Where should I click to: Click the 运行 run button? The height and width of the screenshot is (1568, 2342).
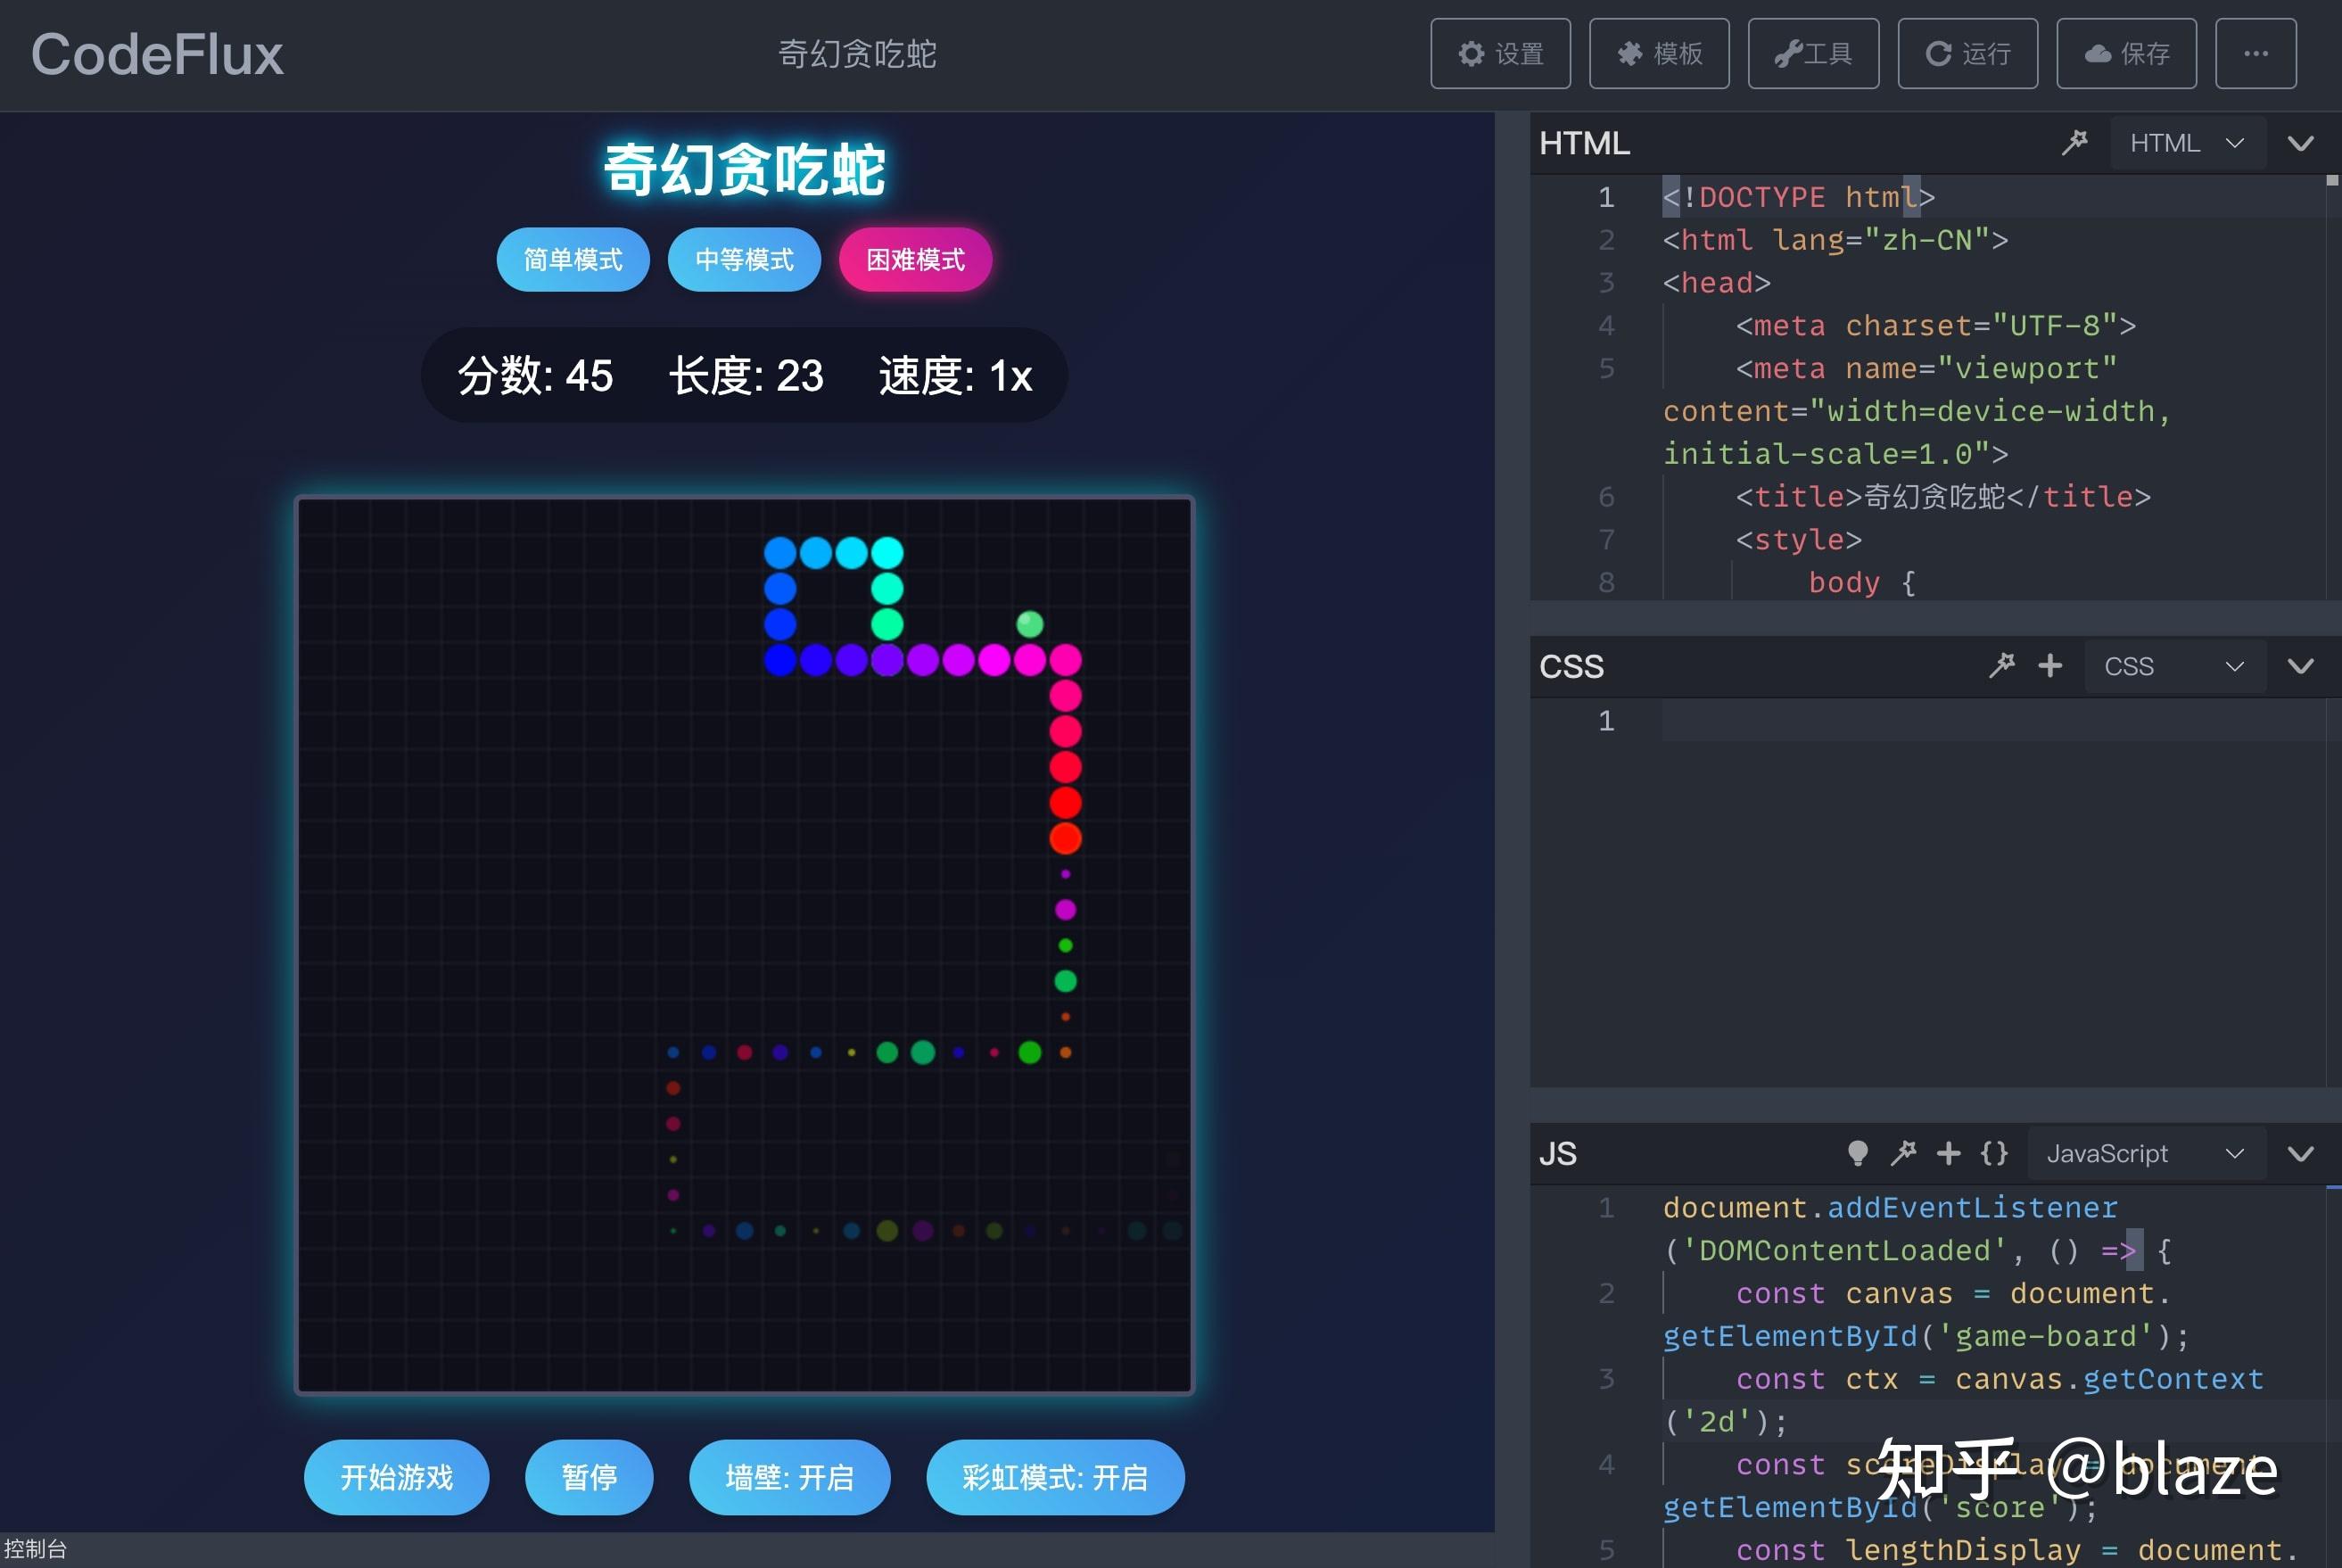click(1967, 54)
